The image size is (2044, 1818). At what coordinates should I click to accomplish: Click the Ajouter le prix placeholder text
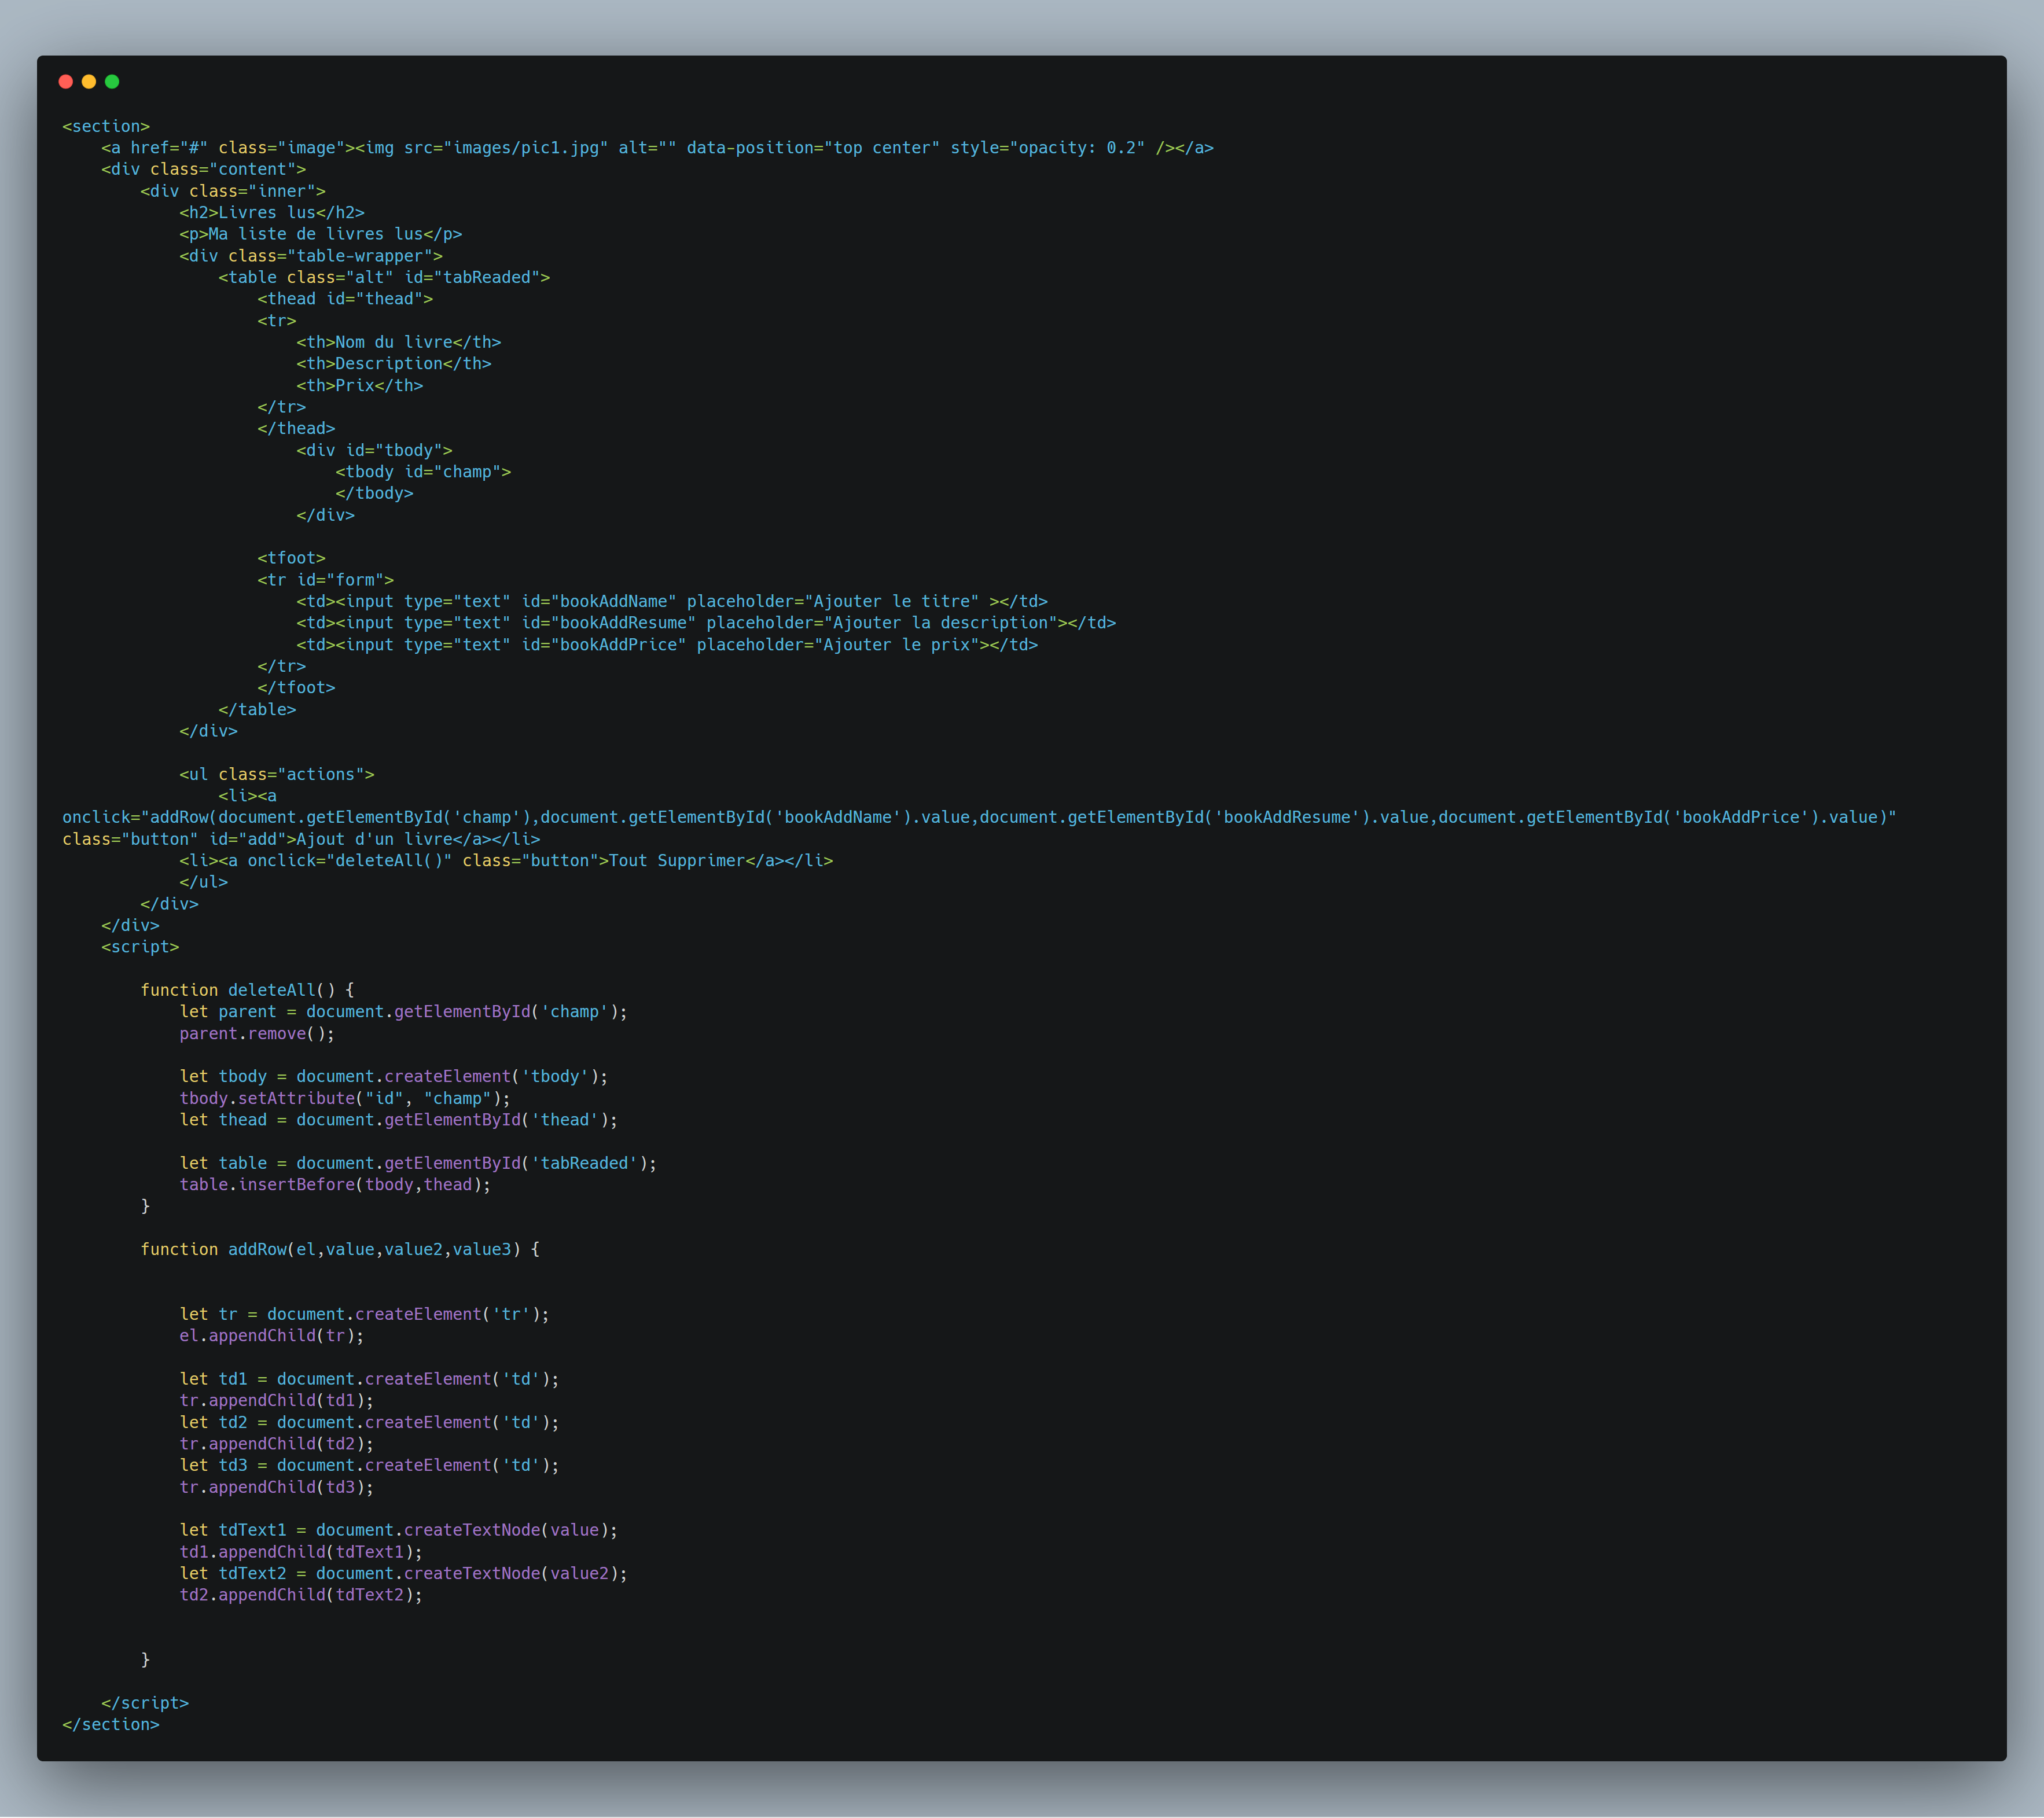pyautogui.click(x=895, y=645)
